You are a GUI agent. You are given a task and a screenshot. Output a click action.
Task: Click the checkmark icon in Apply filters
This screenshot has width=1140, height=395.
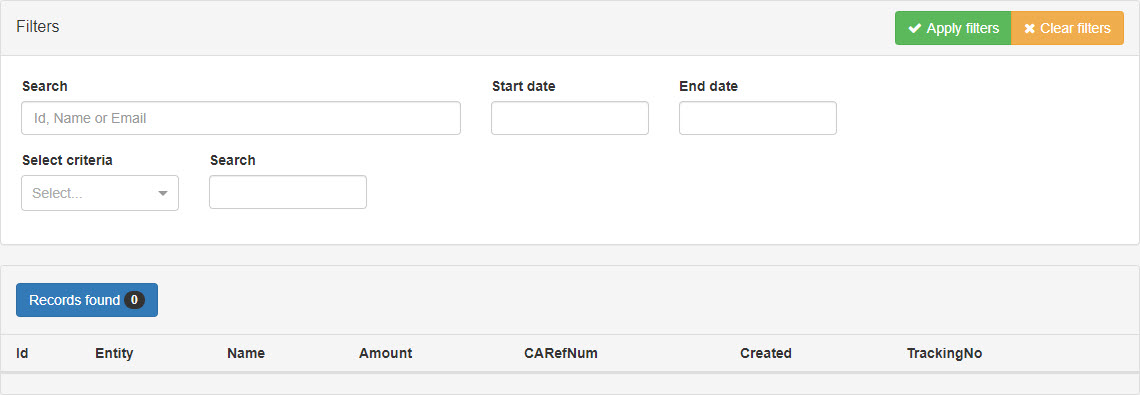click(915, 28)
